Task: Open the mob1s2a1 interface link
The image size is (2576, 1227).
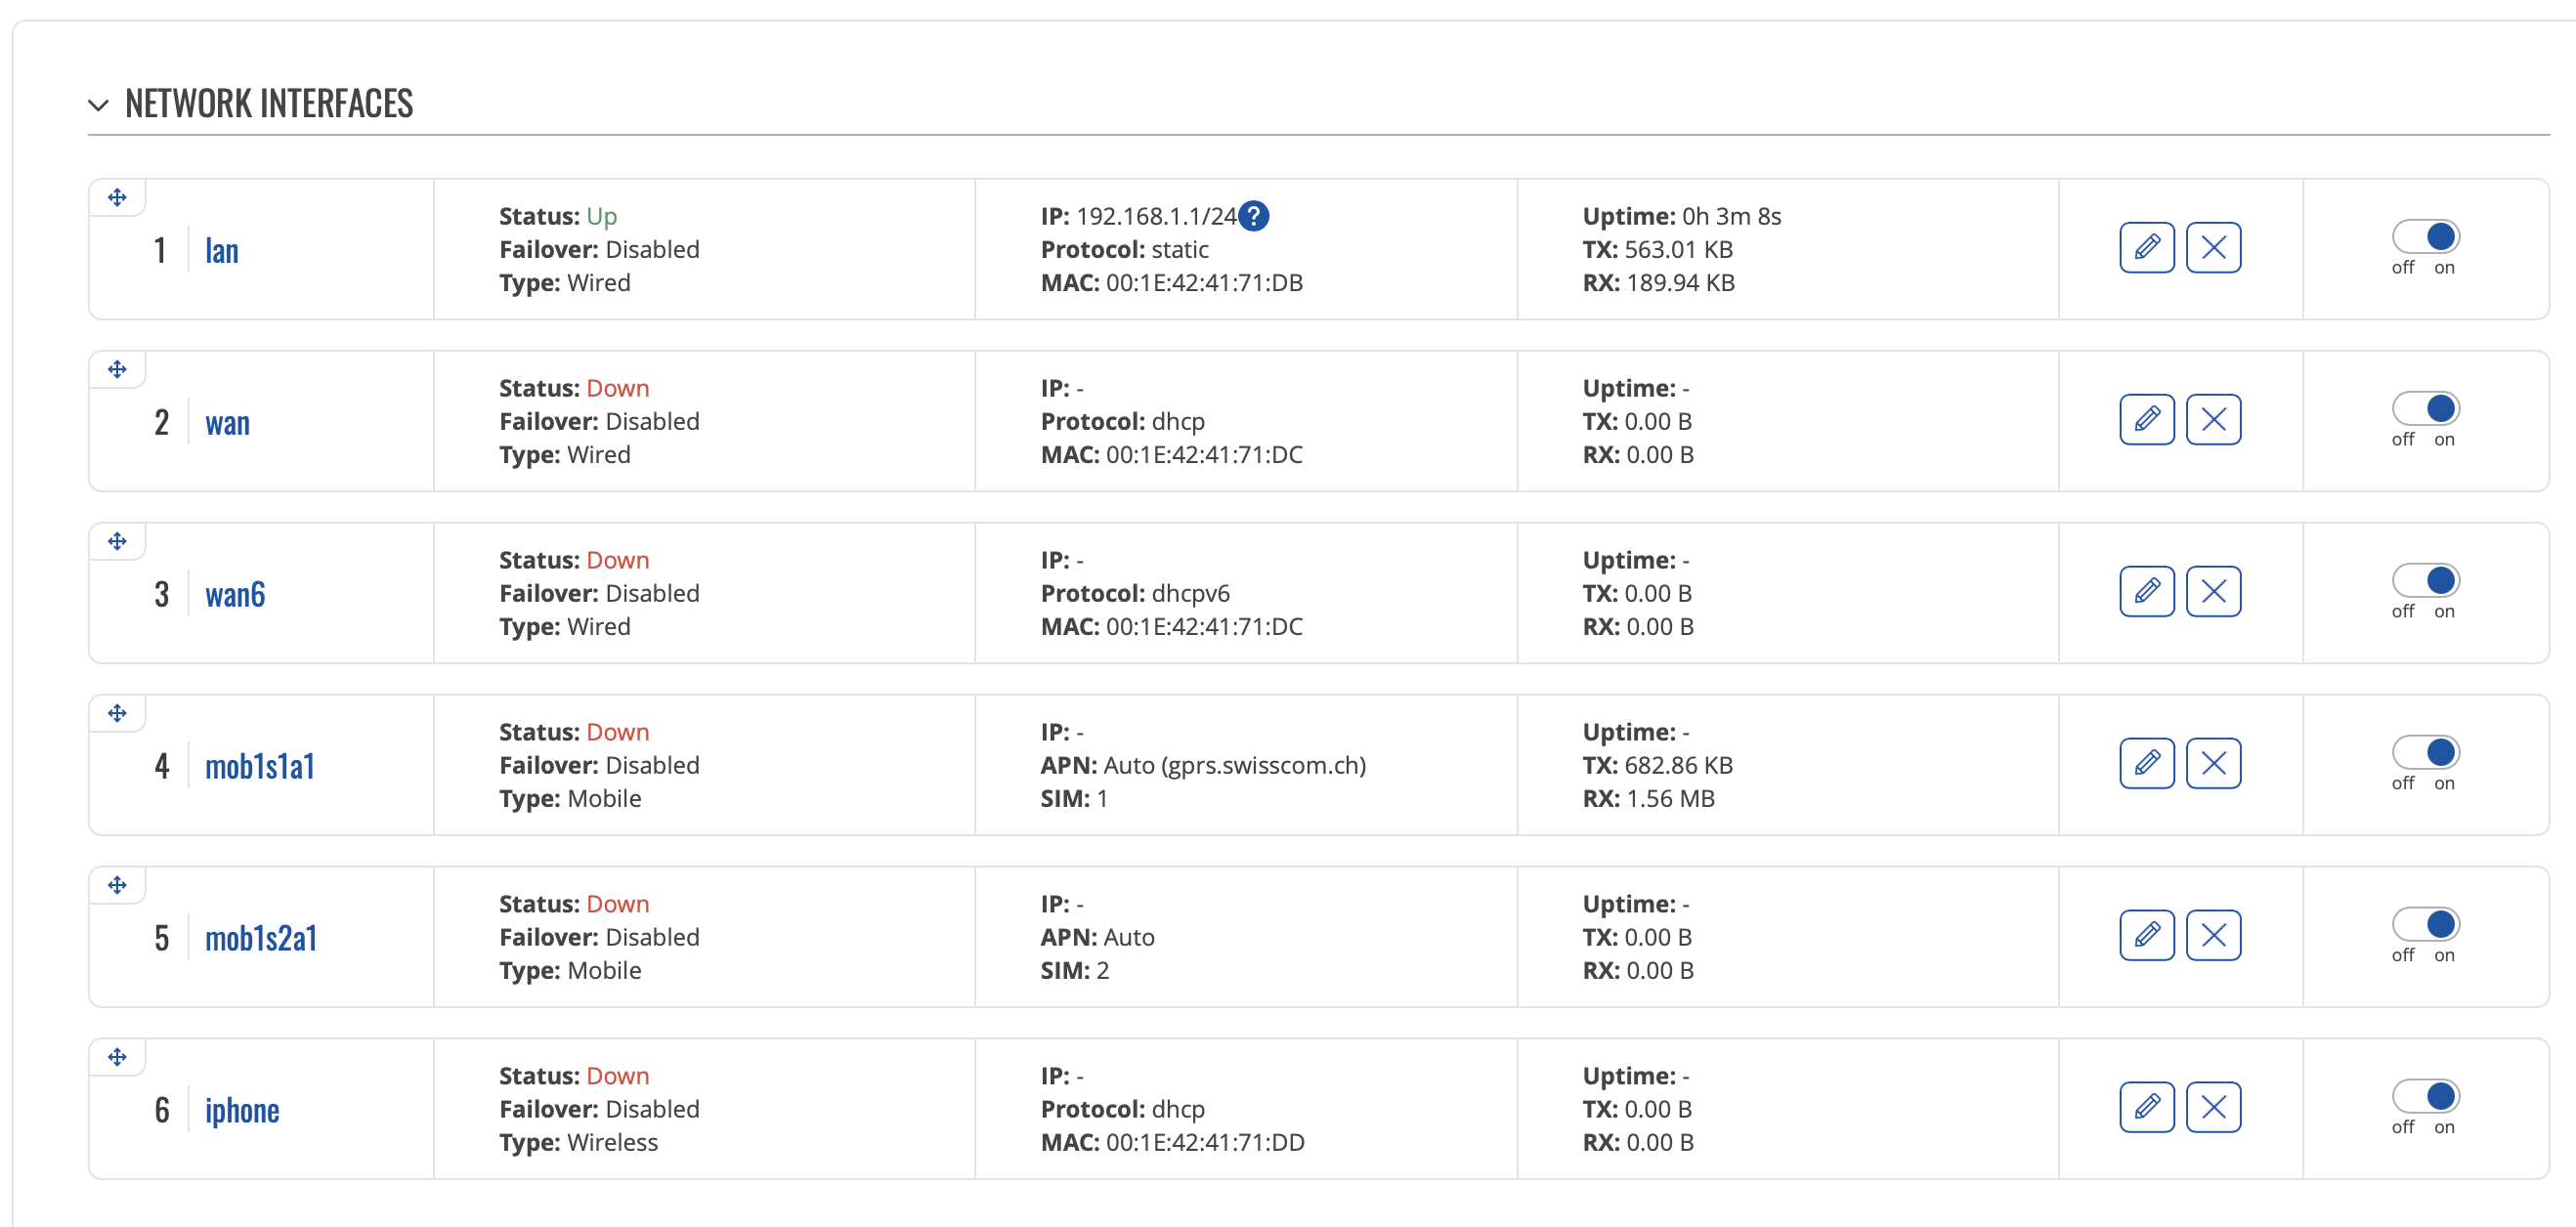Action: [x=261, y=938]
